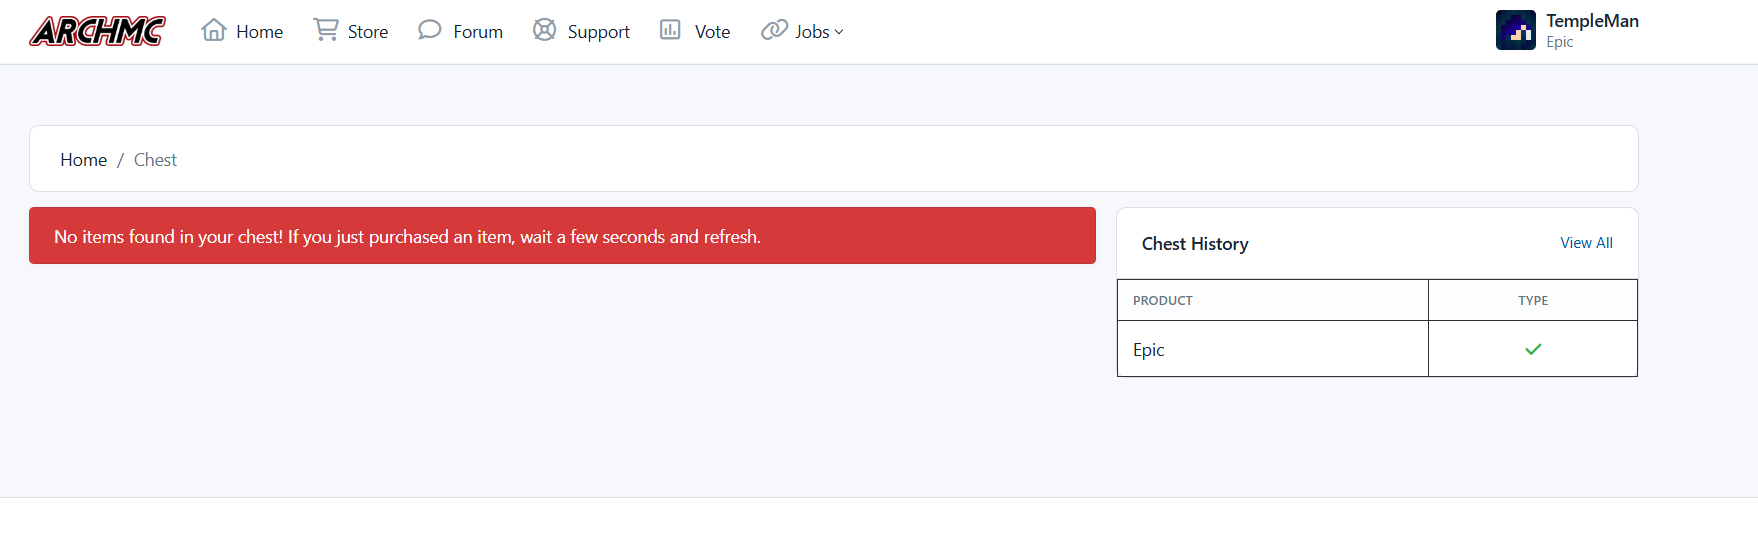Click the ArchMC logo
The image size is (1758, 539).
97,31
